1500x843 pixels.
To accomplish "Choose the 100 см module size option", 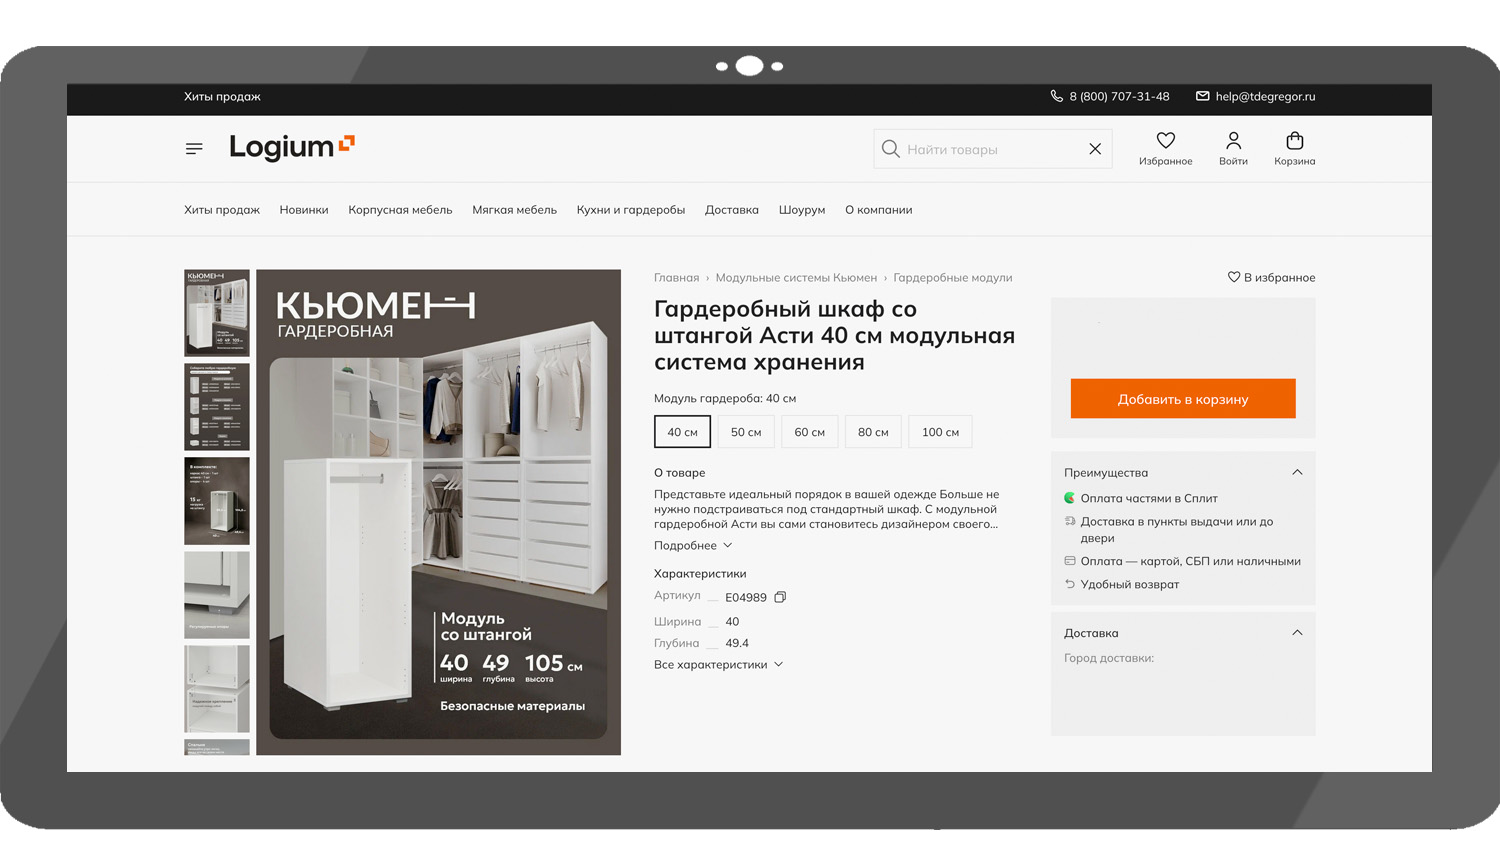I will tap(940, 432).
